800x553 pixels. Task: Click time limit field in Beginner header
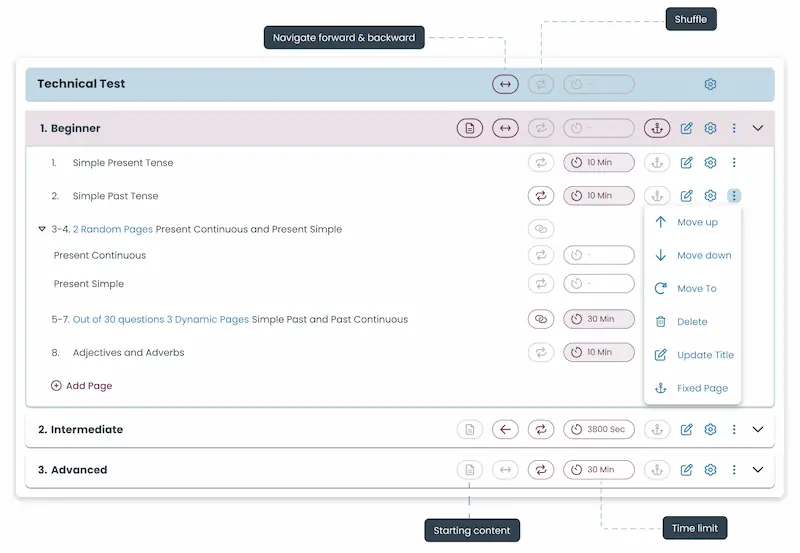599,128
